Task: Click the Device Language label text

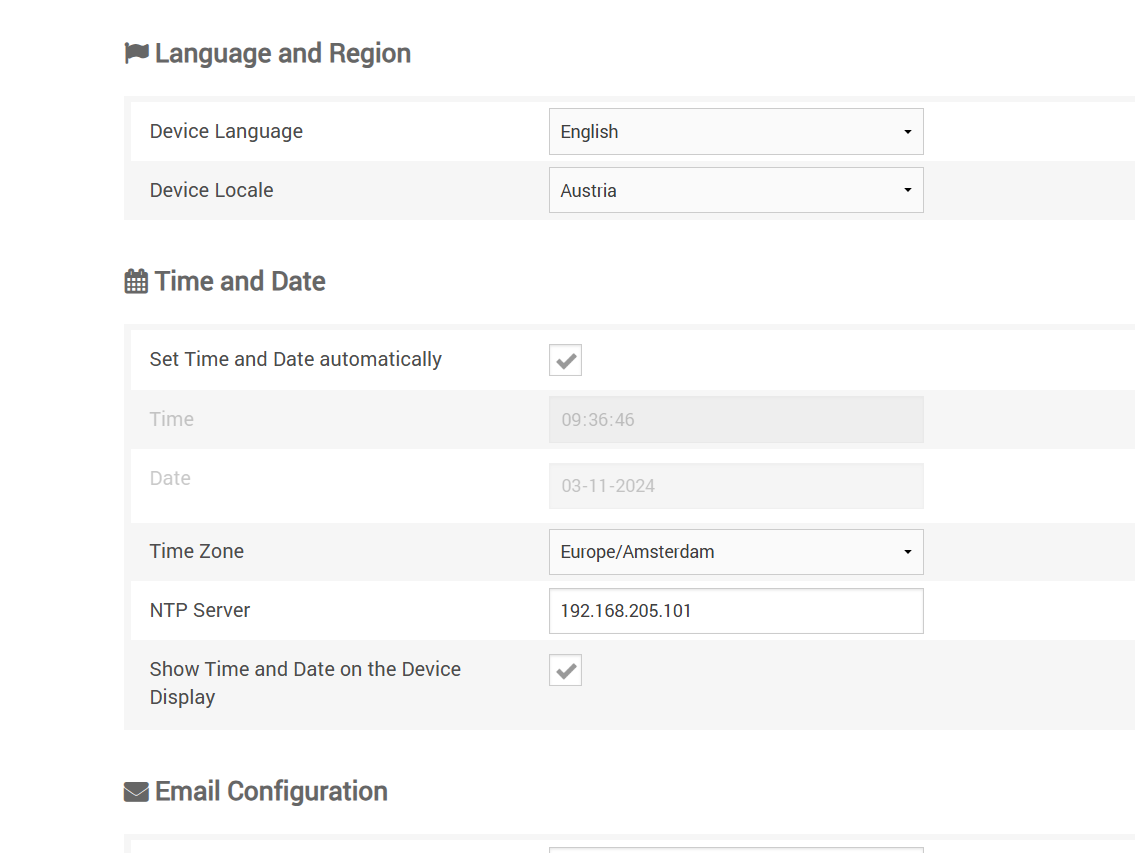Action: (x=226, y=132)
